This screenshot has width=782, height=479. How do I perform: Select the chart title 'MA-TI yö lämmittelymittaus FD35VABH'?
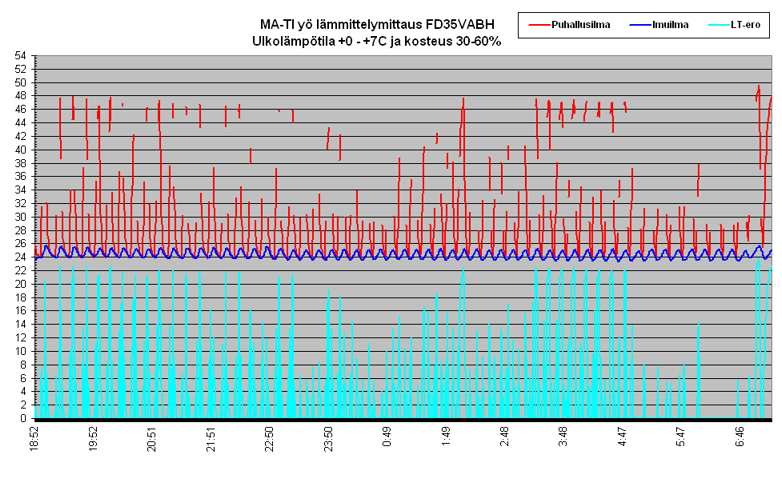(x=377, y=24)
